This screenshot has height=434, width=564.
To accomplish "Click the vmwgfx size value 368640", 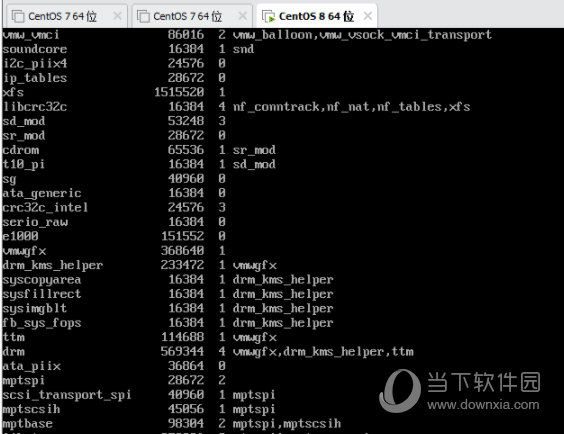I will pyautogui.click(x=183, y=250).
